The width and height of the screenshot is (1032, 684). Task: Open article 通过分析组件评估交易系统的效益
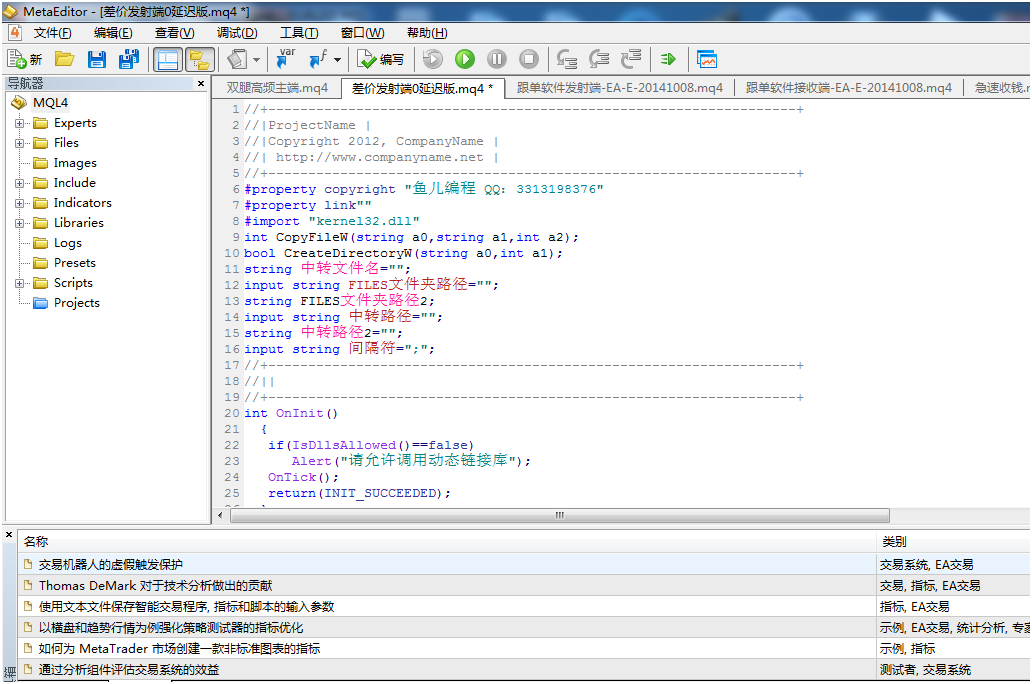pyautogui.click(x=129, y=670)
